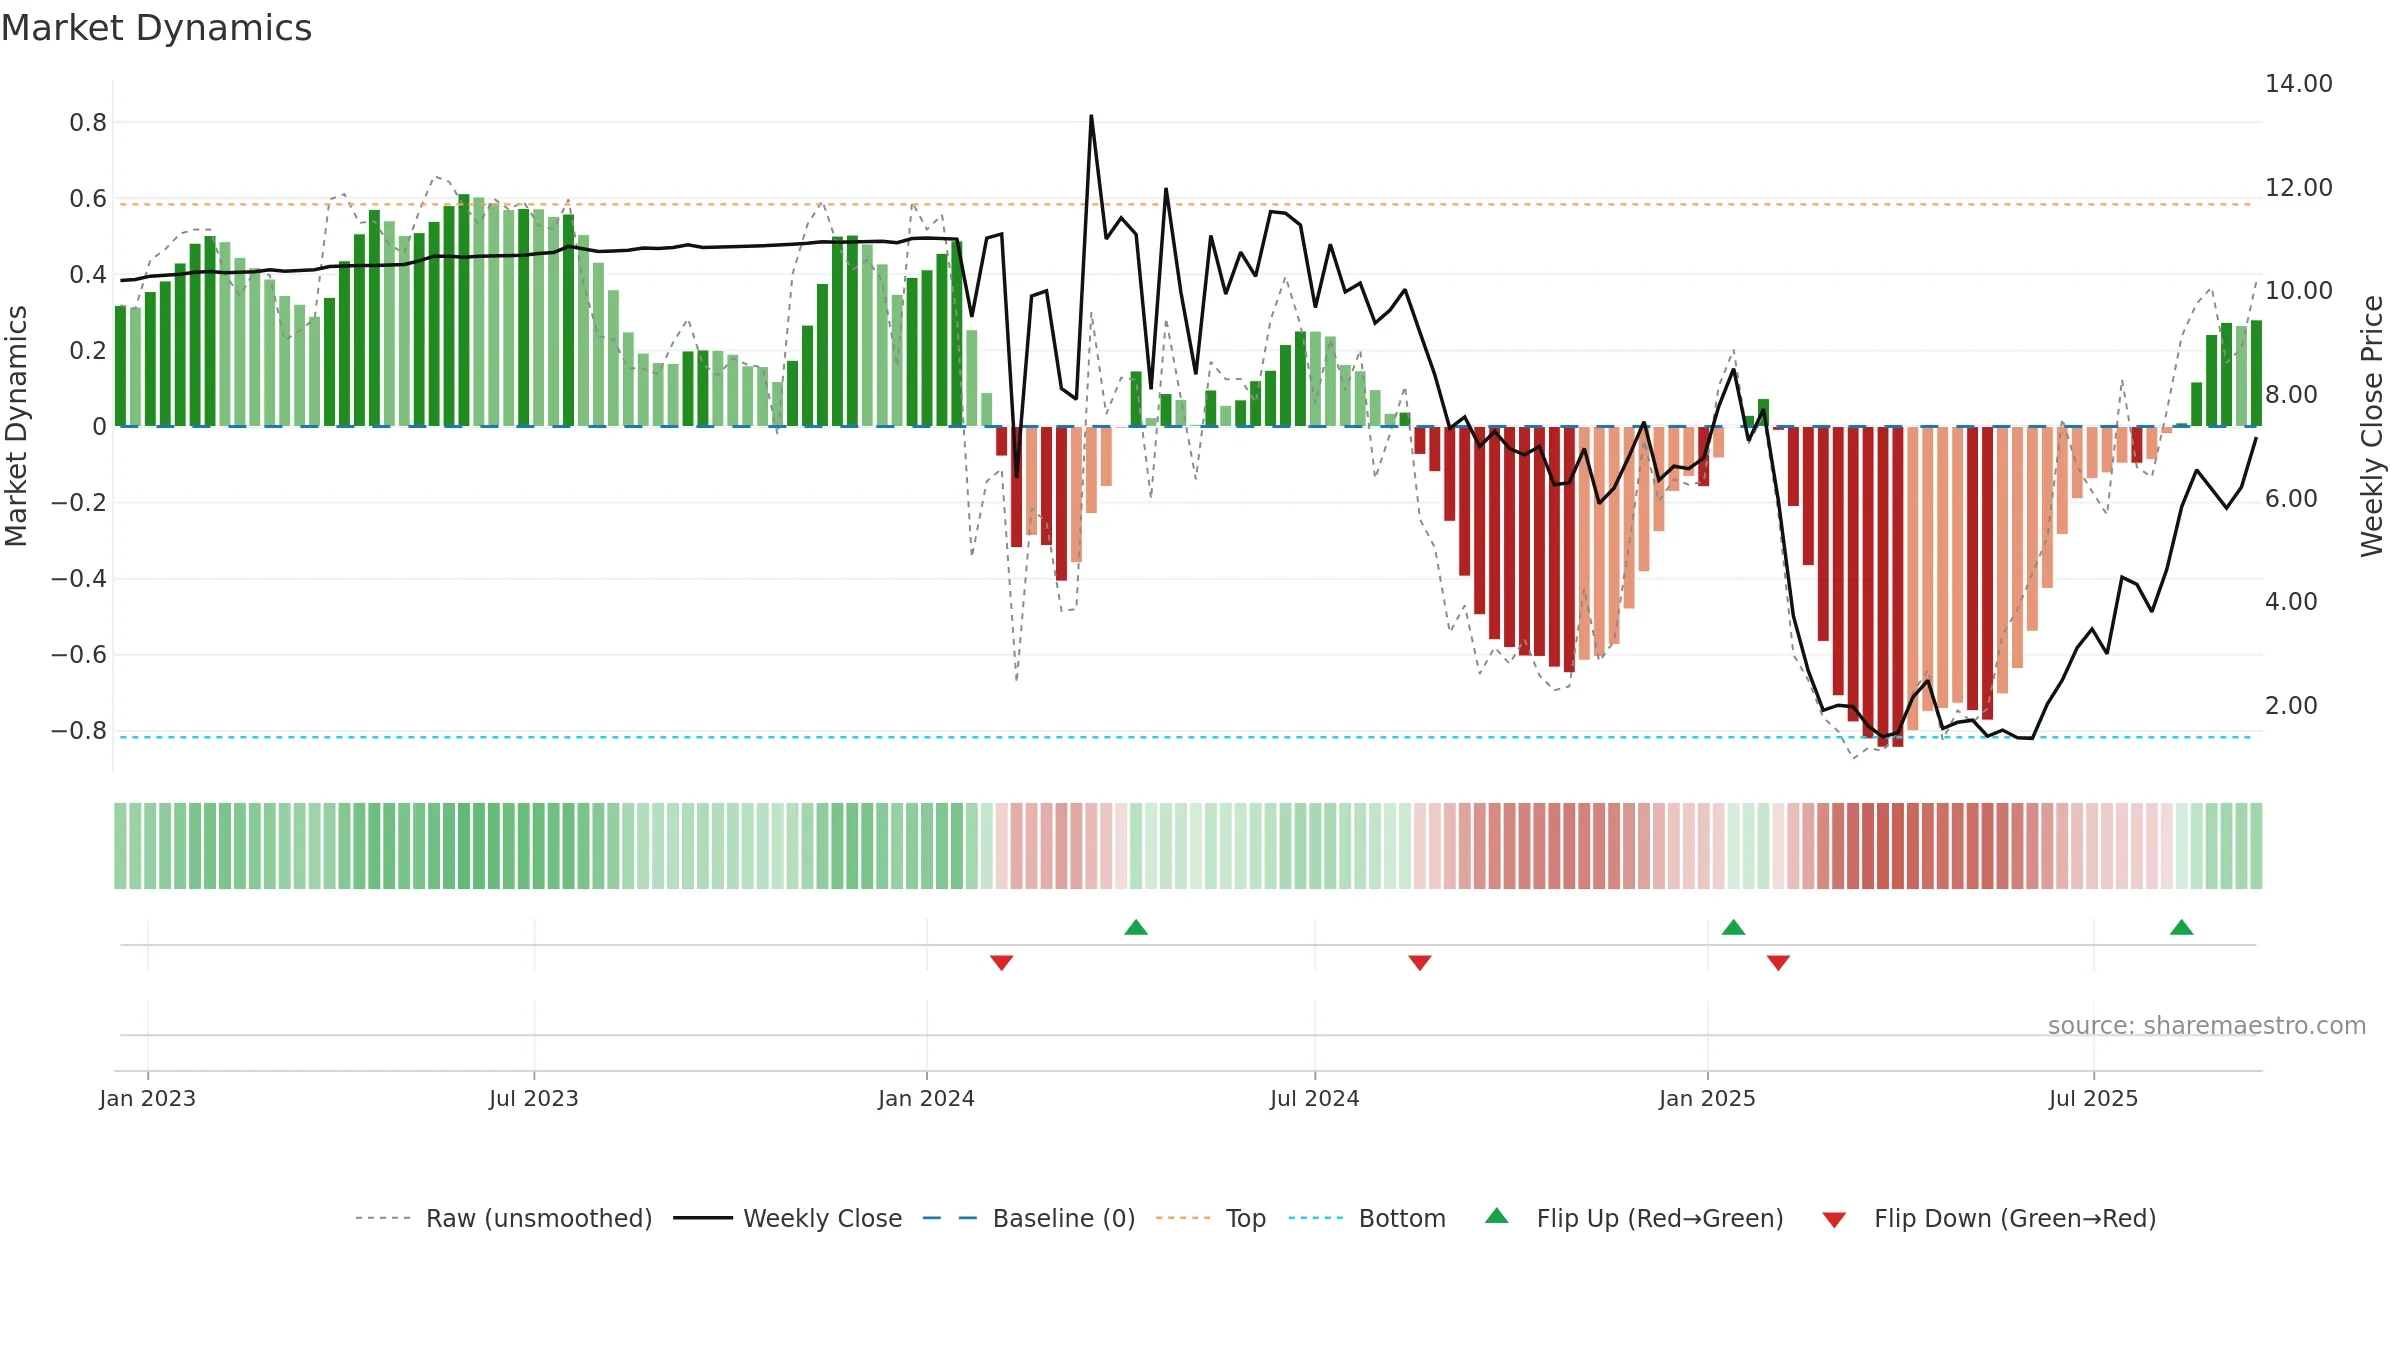Click green flip-up marker near Jan 2025
The height and width of the screenshot is (1350, 2400).
(1734, 927)
